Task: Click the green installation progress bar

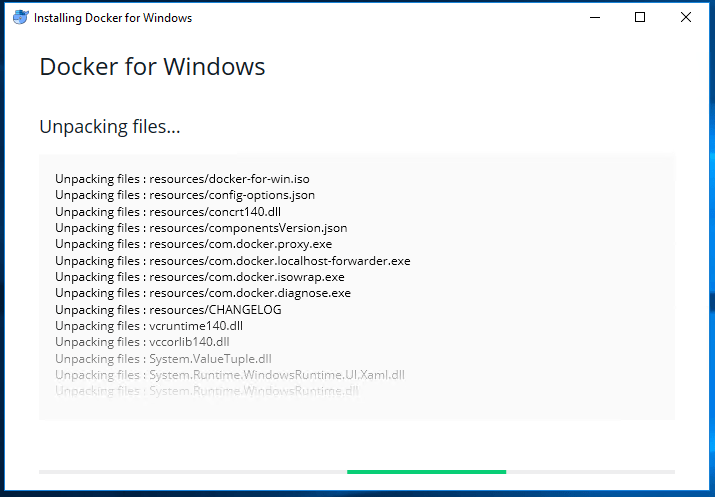Action: pos(426,471)
